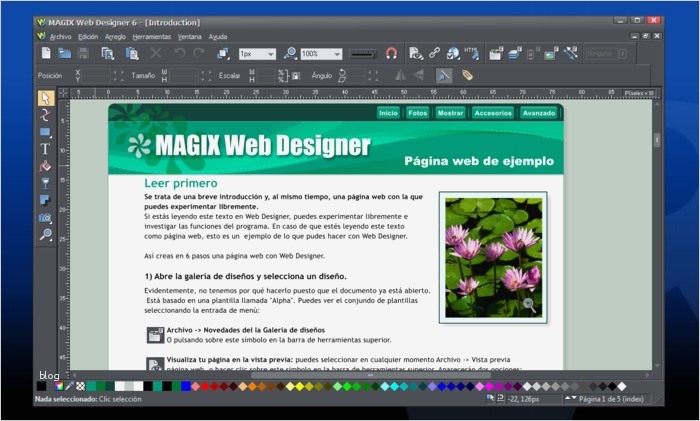
Task: Open the bitmap gallery picture icon
Action: 551,54
